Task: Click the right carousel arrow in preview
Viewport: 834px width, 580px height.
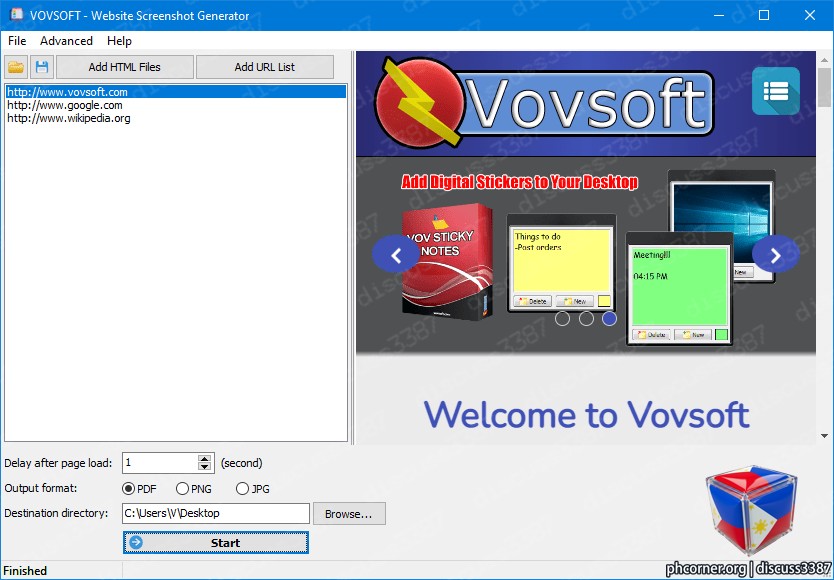Action: [775, 255]
